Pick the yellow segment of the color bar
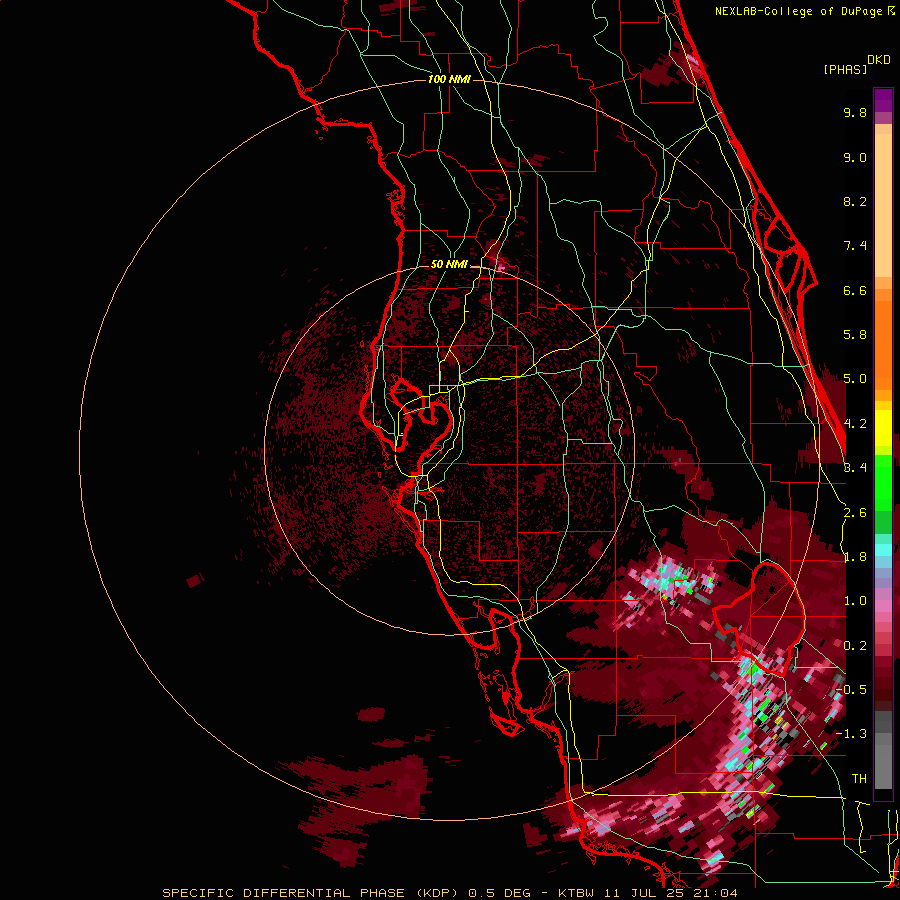 tap(883, 428)
